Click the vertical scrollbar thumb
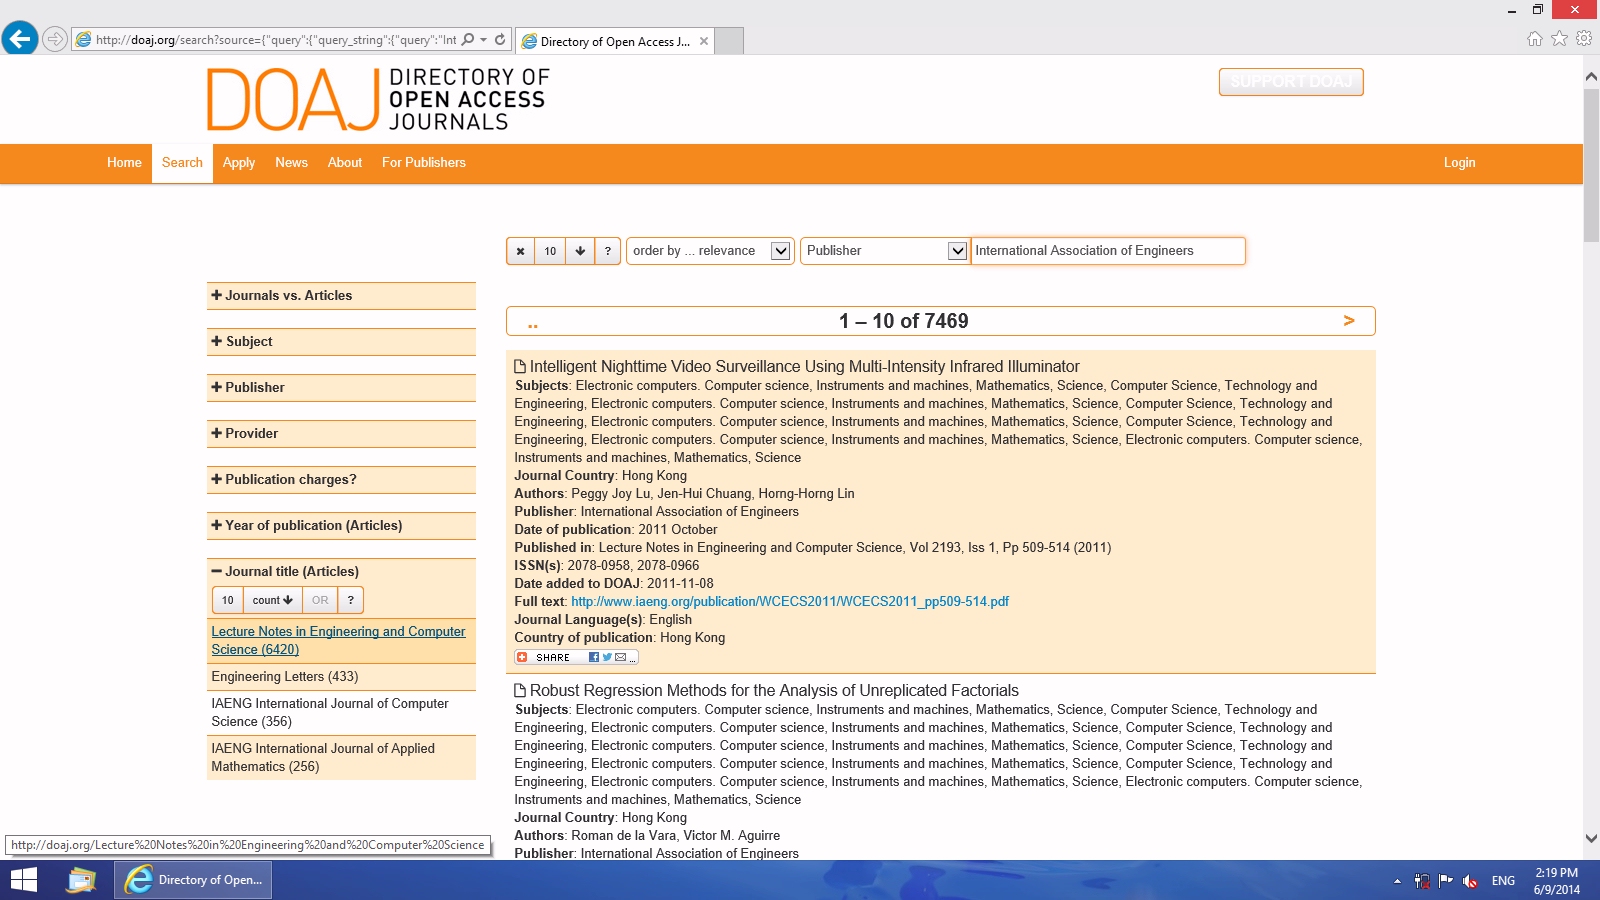The image size is (1600, 900). (x=1591, y=165)
